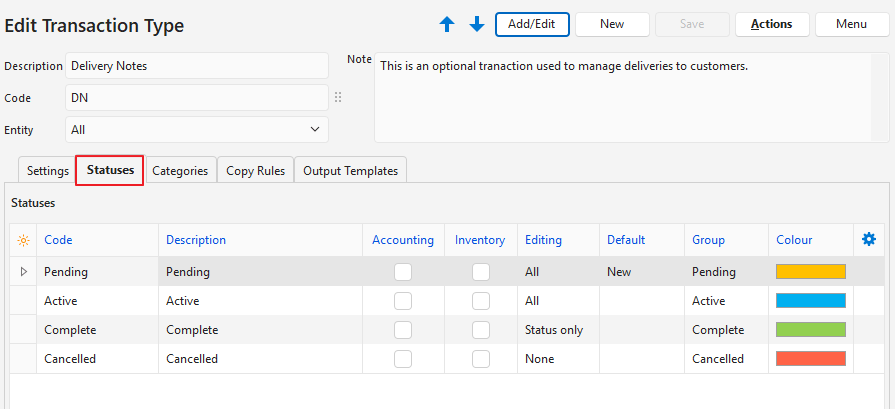The width and height of the screenshot is (895, 409).
Task: Switch to the Settings tab
Action: [x=47, y=171]
